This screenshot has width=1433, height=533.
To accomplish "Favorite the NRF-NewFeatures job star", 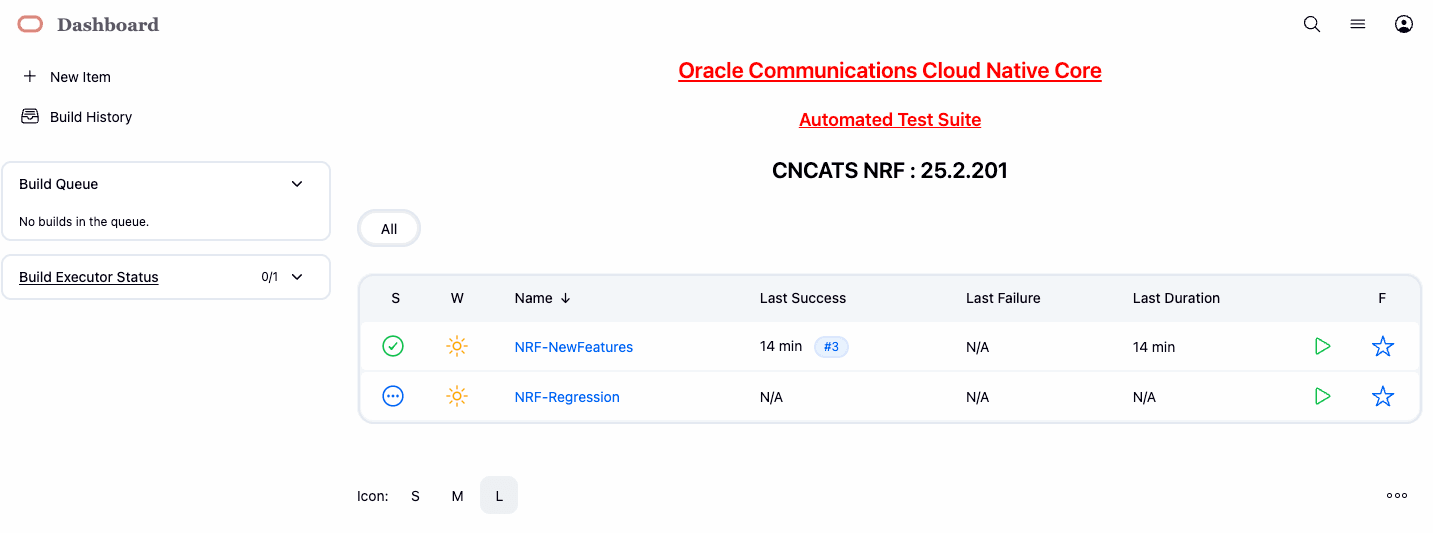I will (x=1383, y=346).
